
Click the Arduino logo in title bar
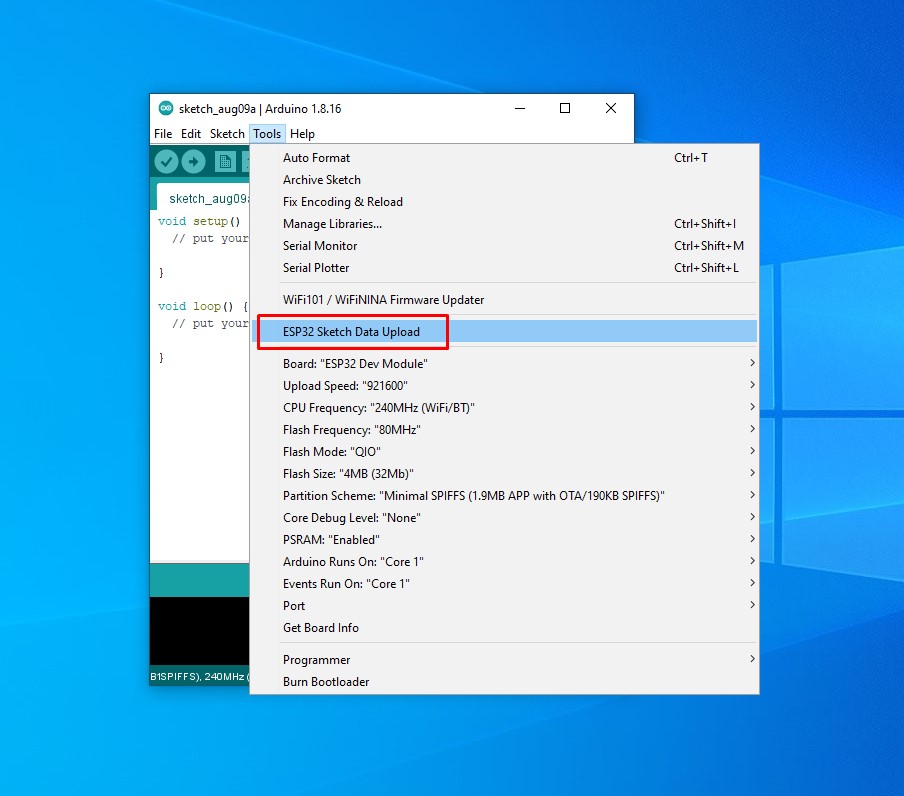(166, 108)
